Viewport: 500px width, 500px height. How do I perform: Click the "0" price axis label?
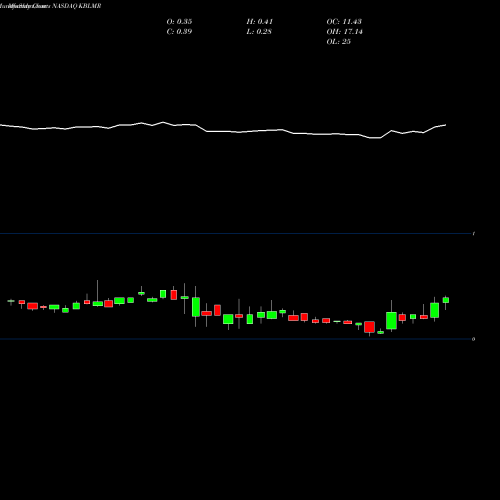point(474,339)
